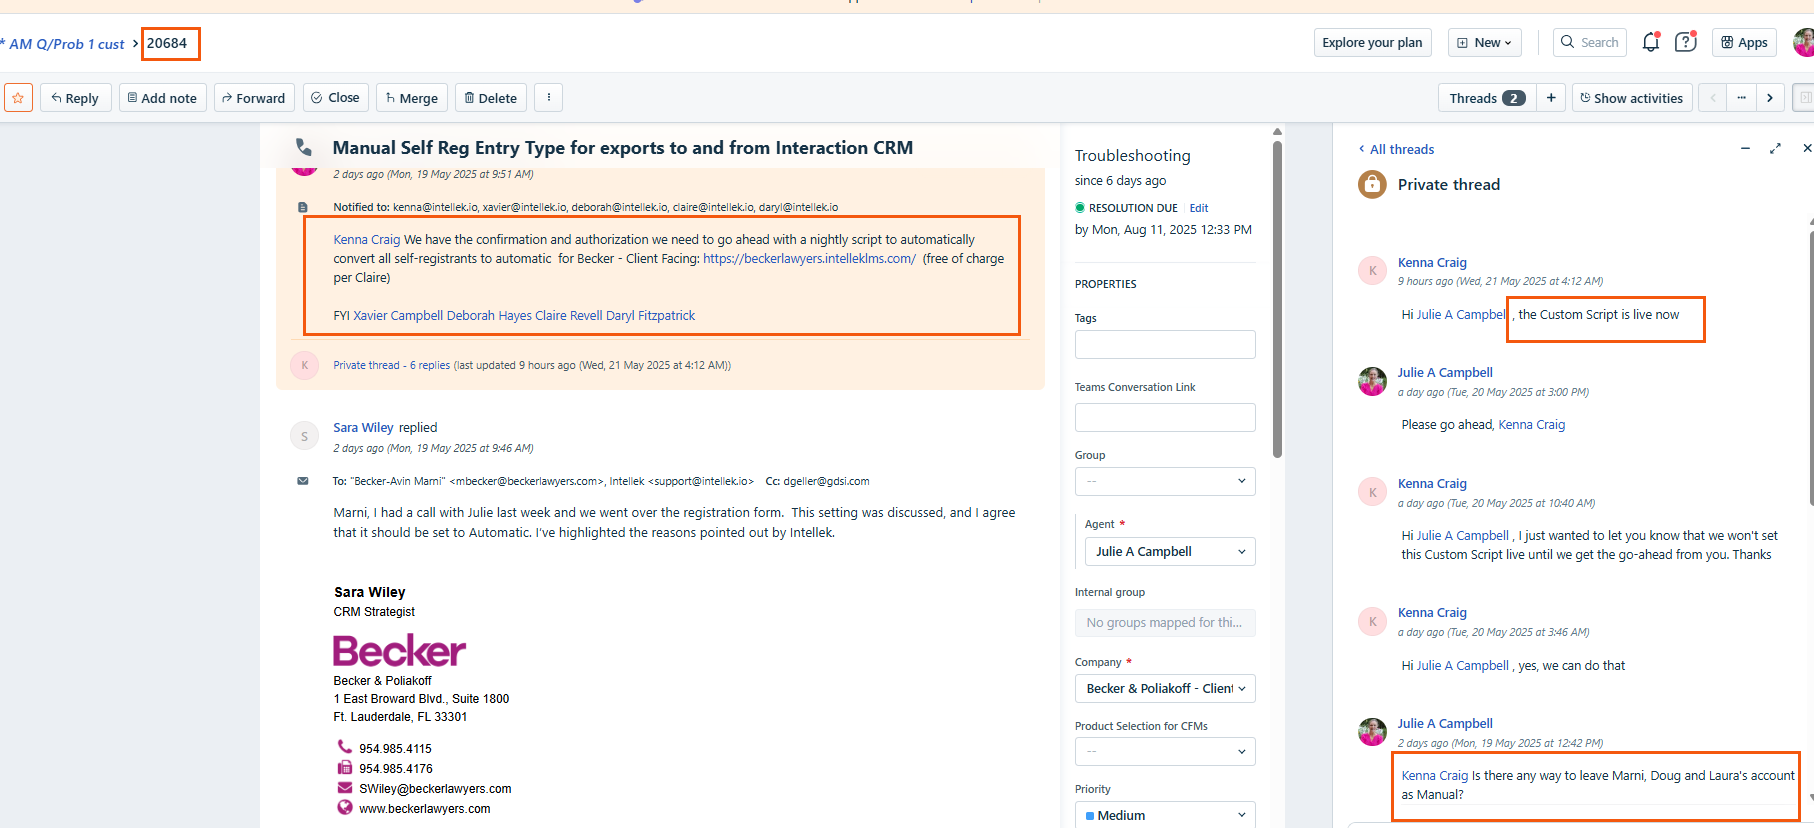Image resolution: width=1814 pixels, height=828 pixels.
Task: Open the user profile avatar
Action: 1803,42
